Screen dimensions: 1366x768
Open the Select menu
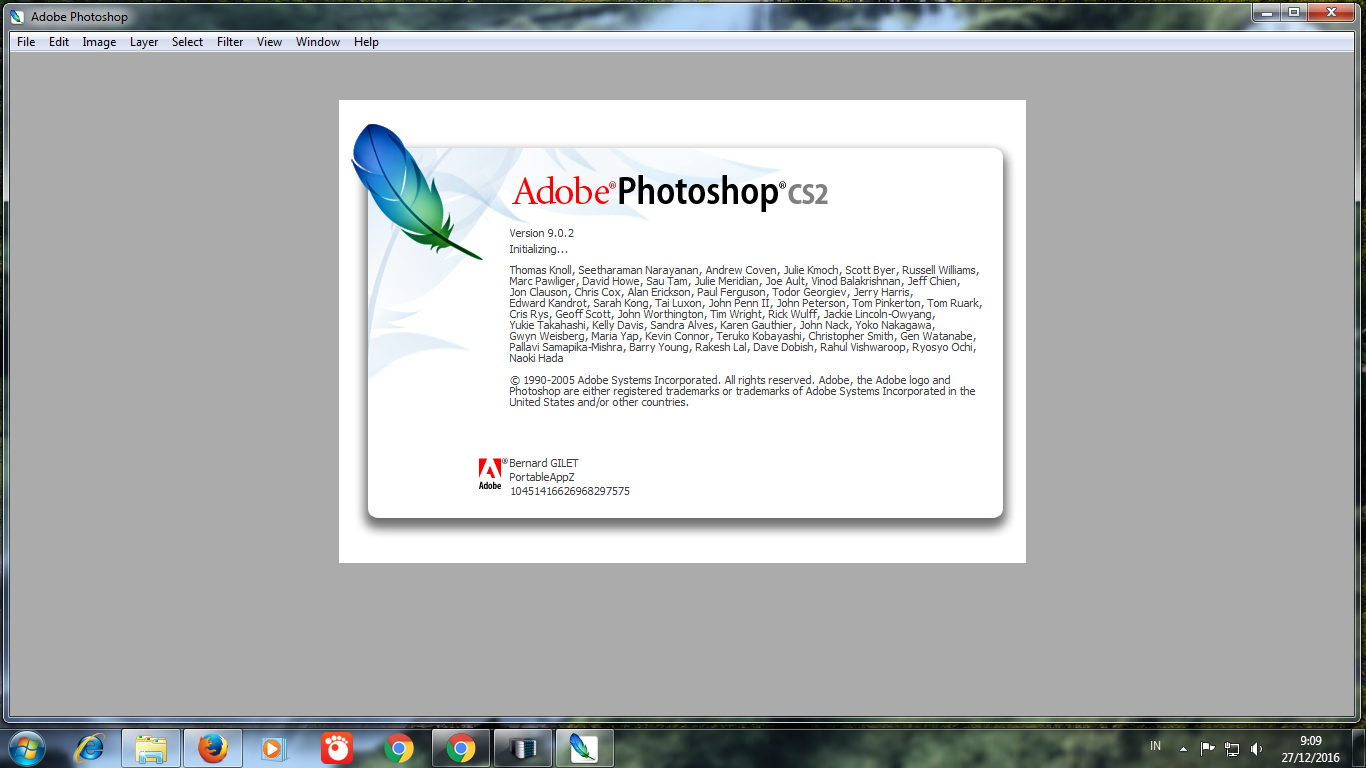pyautogui.click(x=187, y=42)
